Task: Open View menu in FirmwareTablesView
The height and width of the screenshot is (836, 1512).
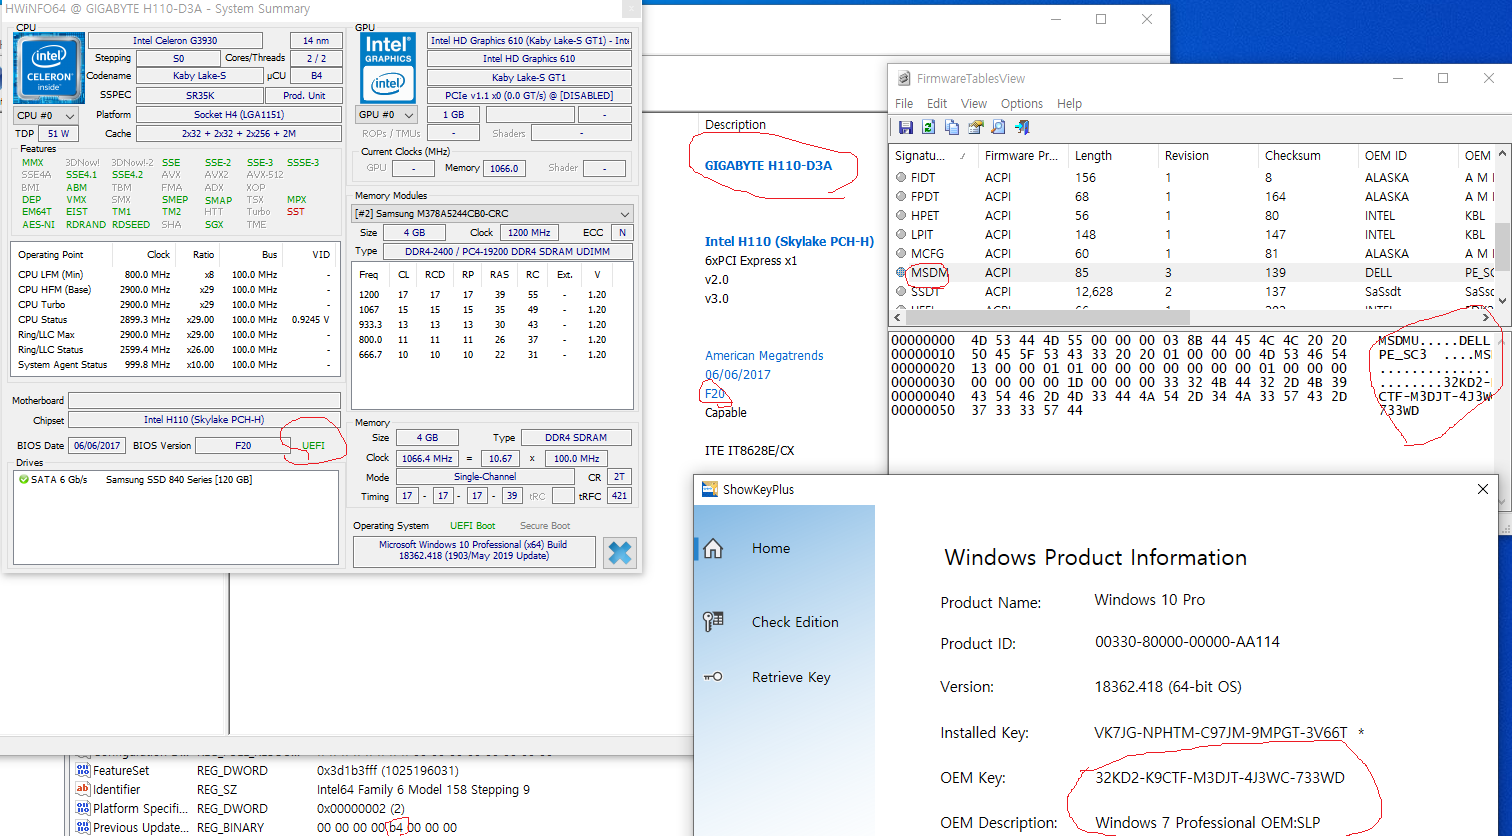Action: pyautogui.click(x=974, y=103)
